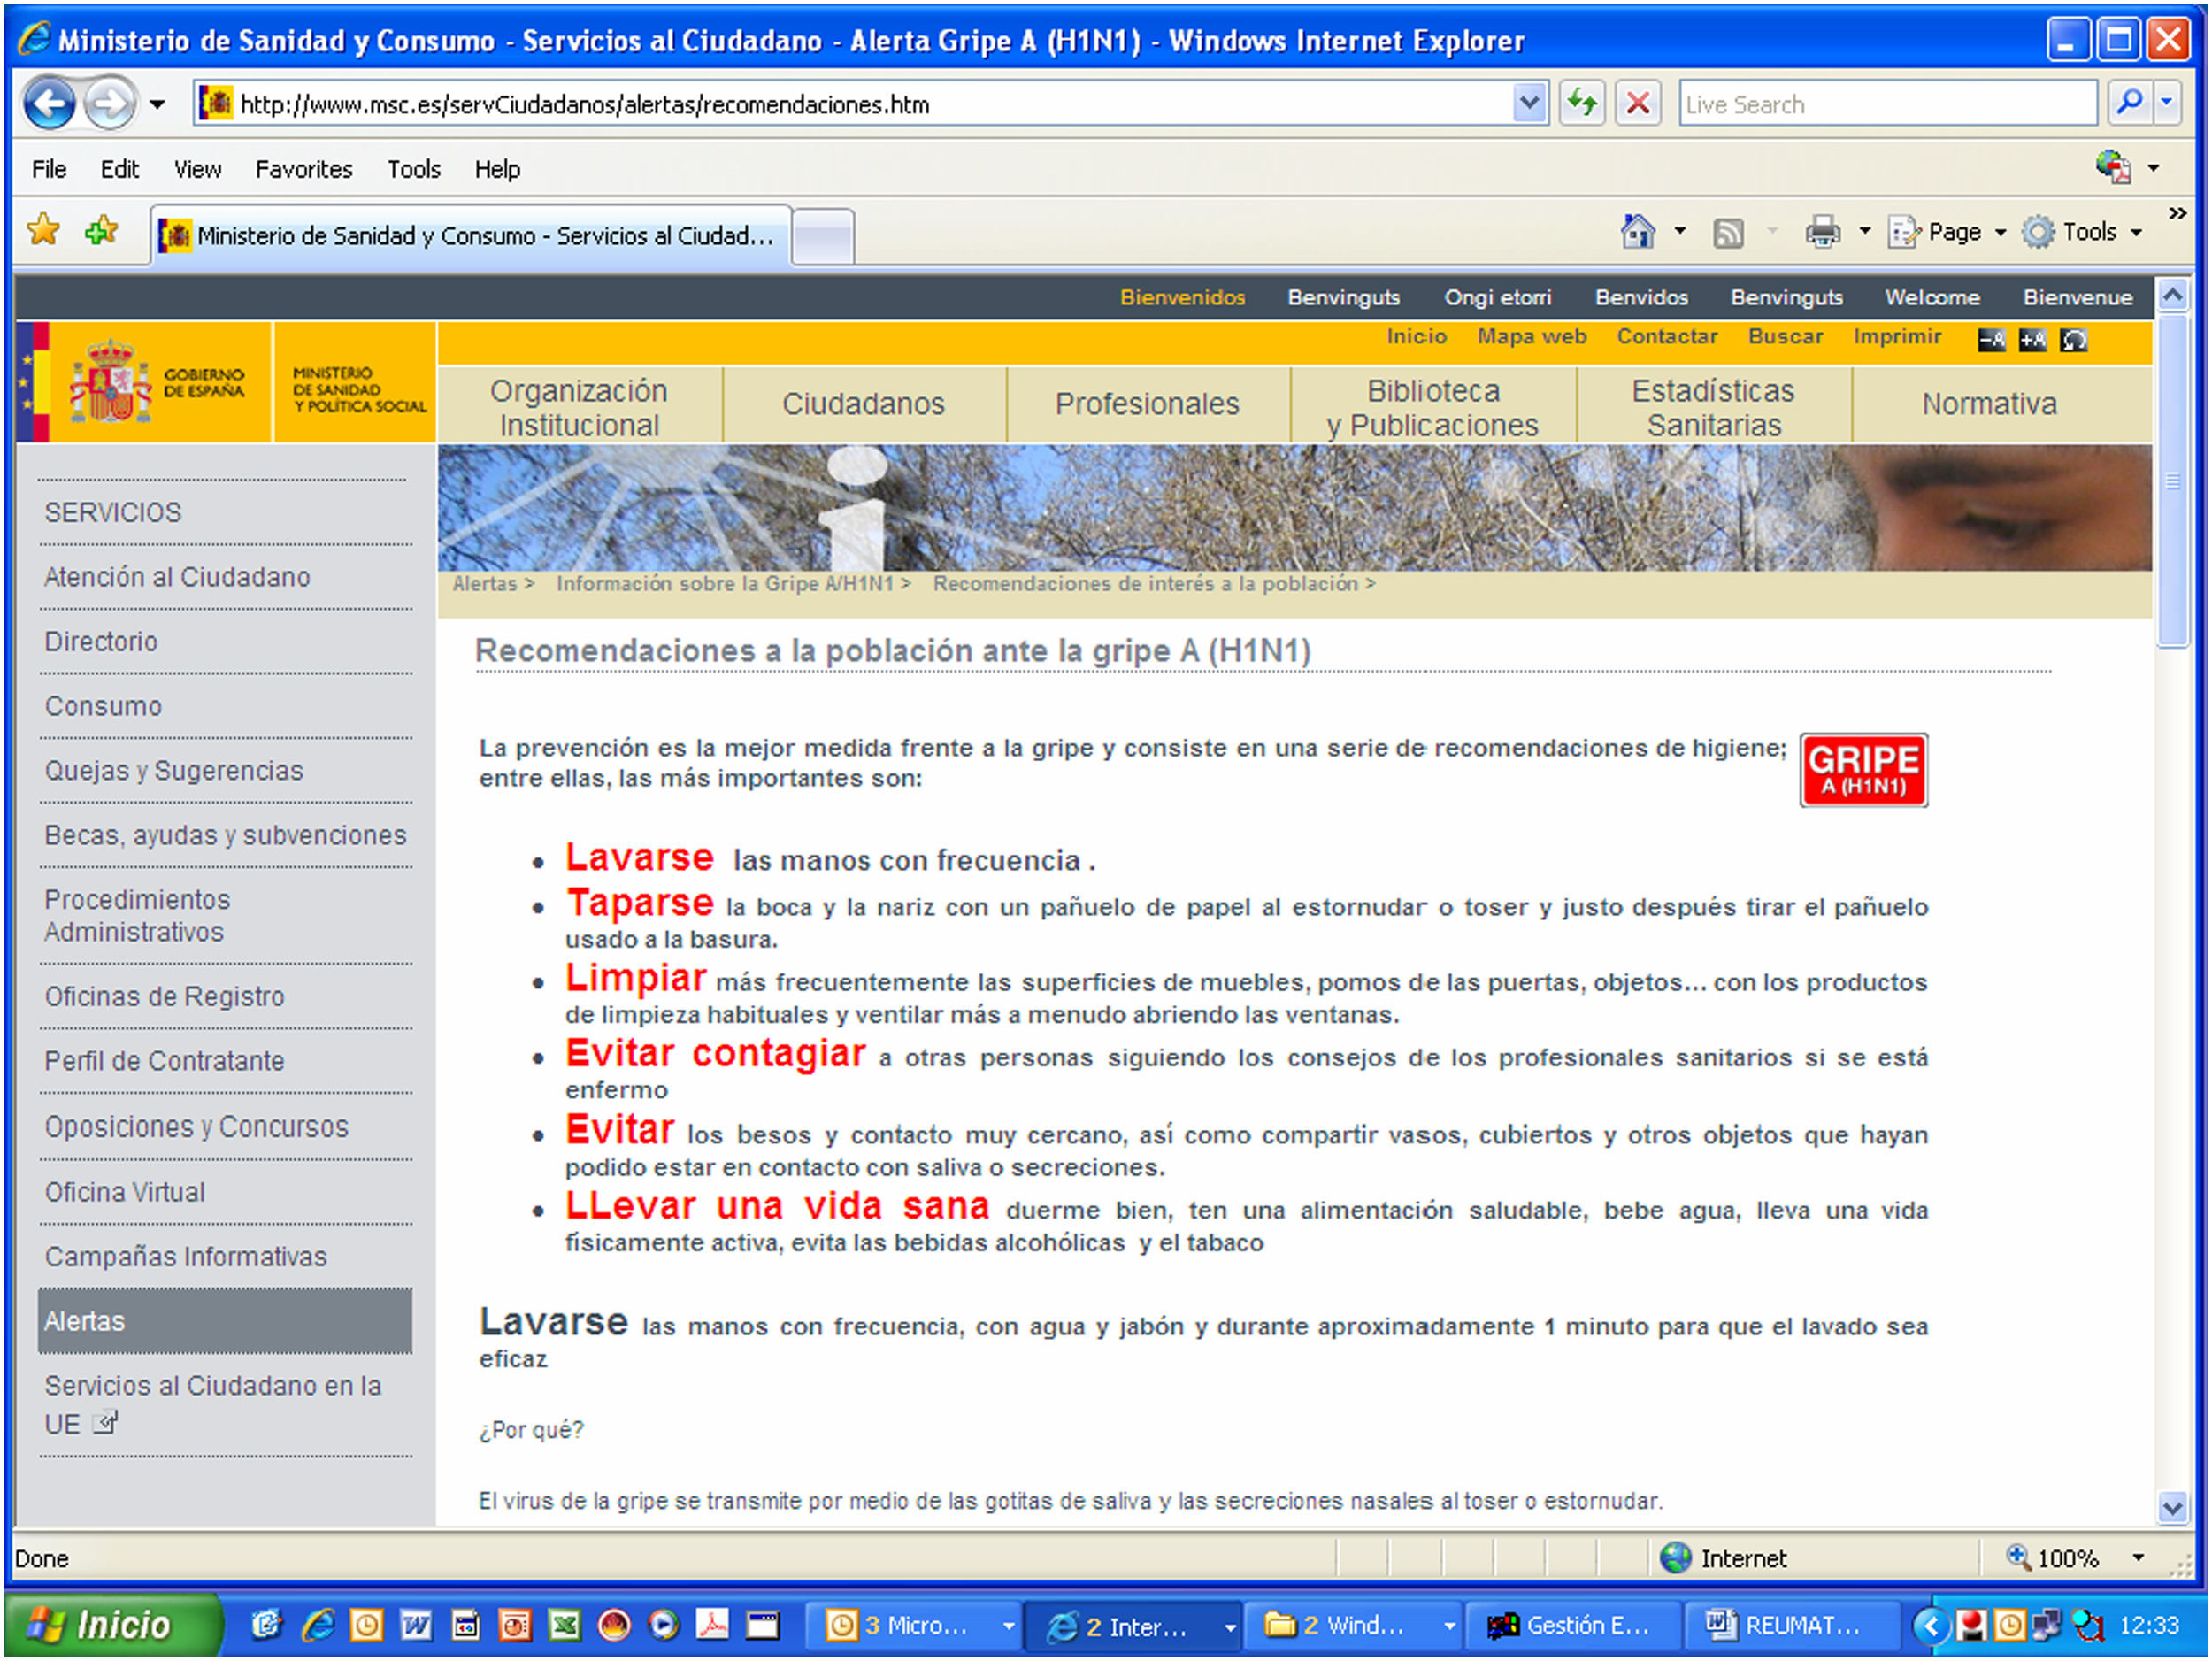Image resolution: width=2212 pixels, height=1661 pixels.
Task: Click the Live Search magnifier button
Action: pyautogui.click(x=2129, y=103)
